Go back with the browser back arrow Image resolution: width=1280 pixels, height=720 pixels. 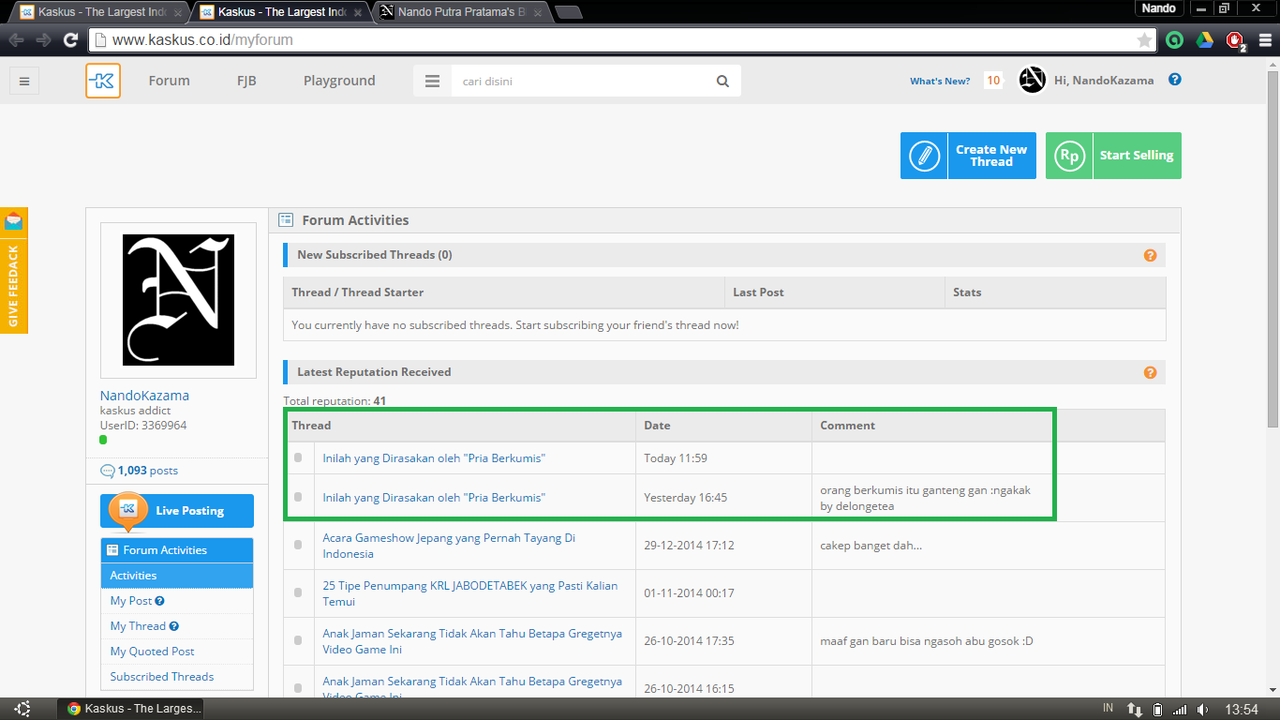tap(17, 40)
